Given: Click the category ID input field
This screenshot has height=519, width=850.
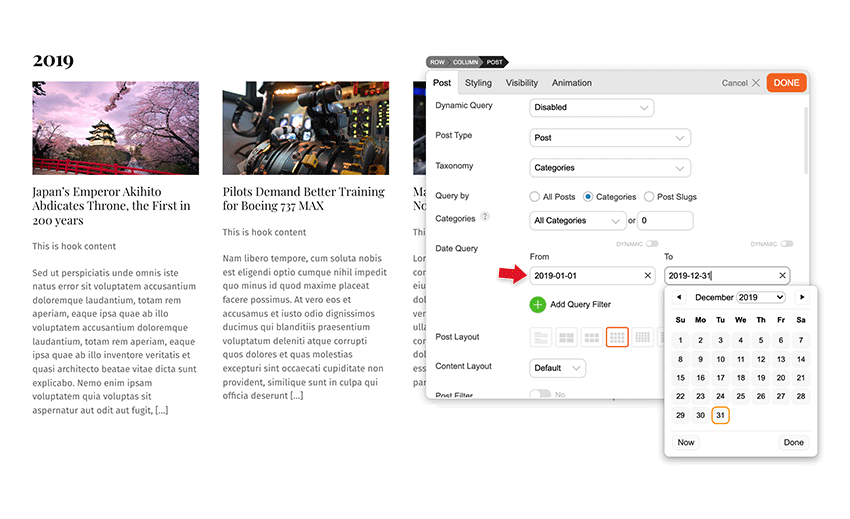Looking at the screenshot, I should tap(665, 221).
